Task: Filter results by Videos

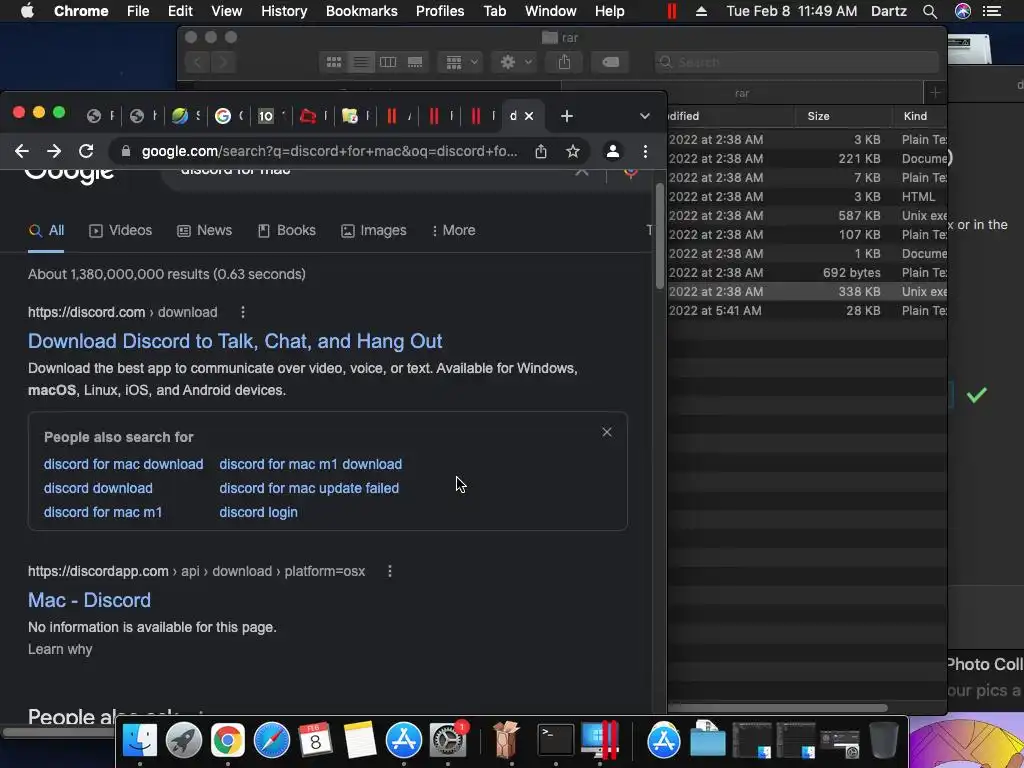Action: 120,231
